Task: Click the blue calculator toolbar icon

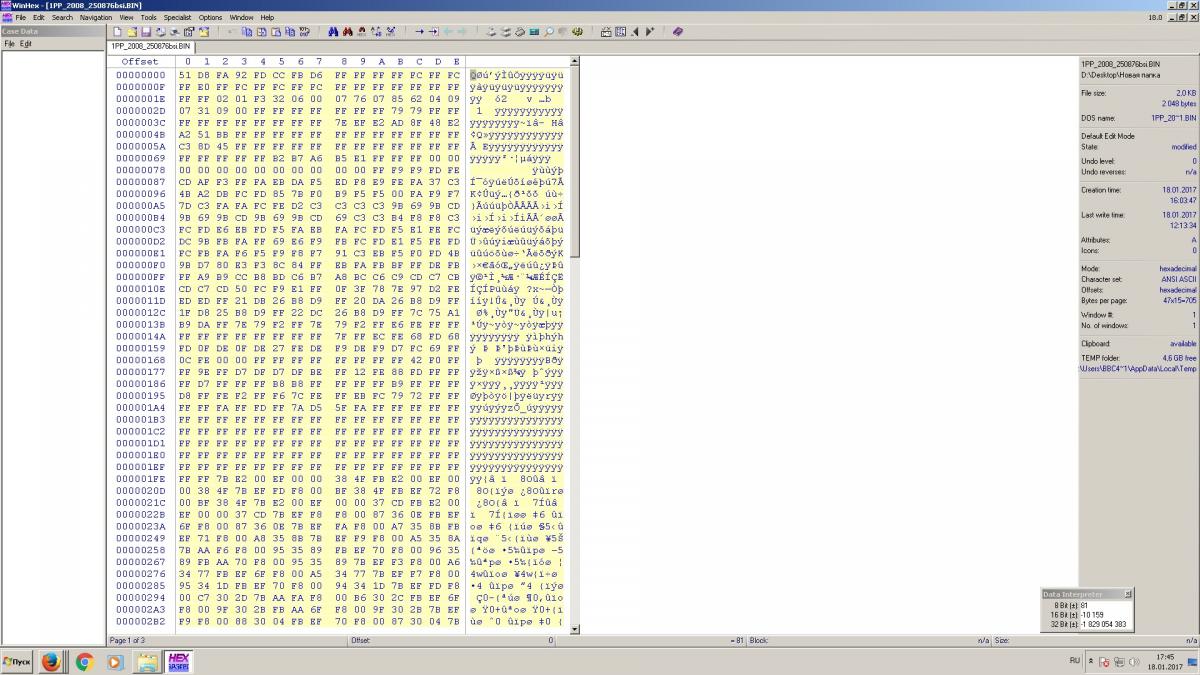Action: tap(534, 32)
